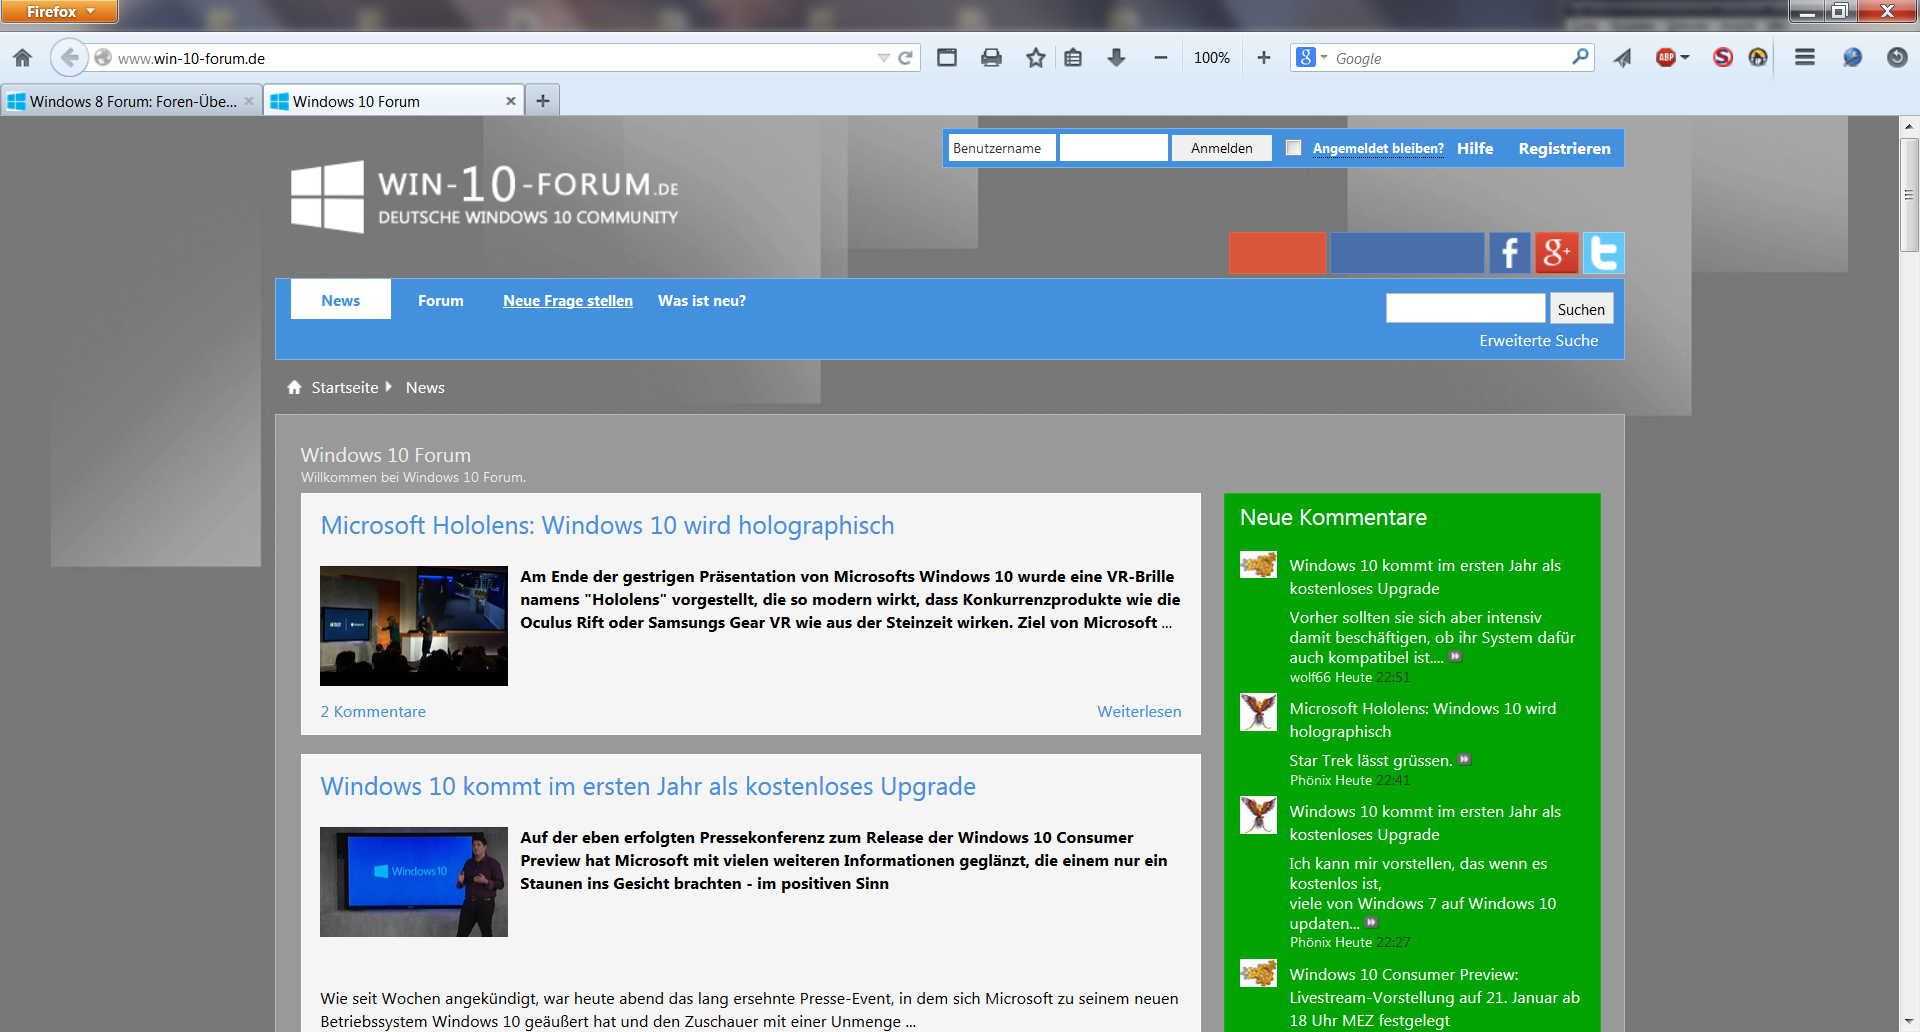Click the Benutzername login field
This screenshot has height=1032, width=1920.
pos(1002,148)
